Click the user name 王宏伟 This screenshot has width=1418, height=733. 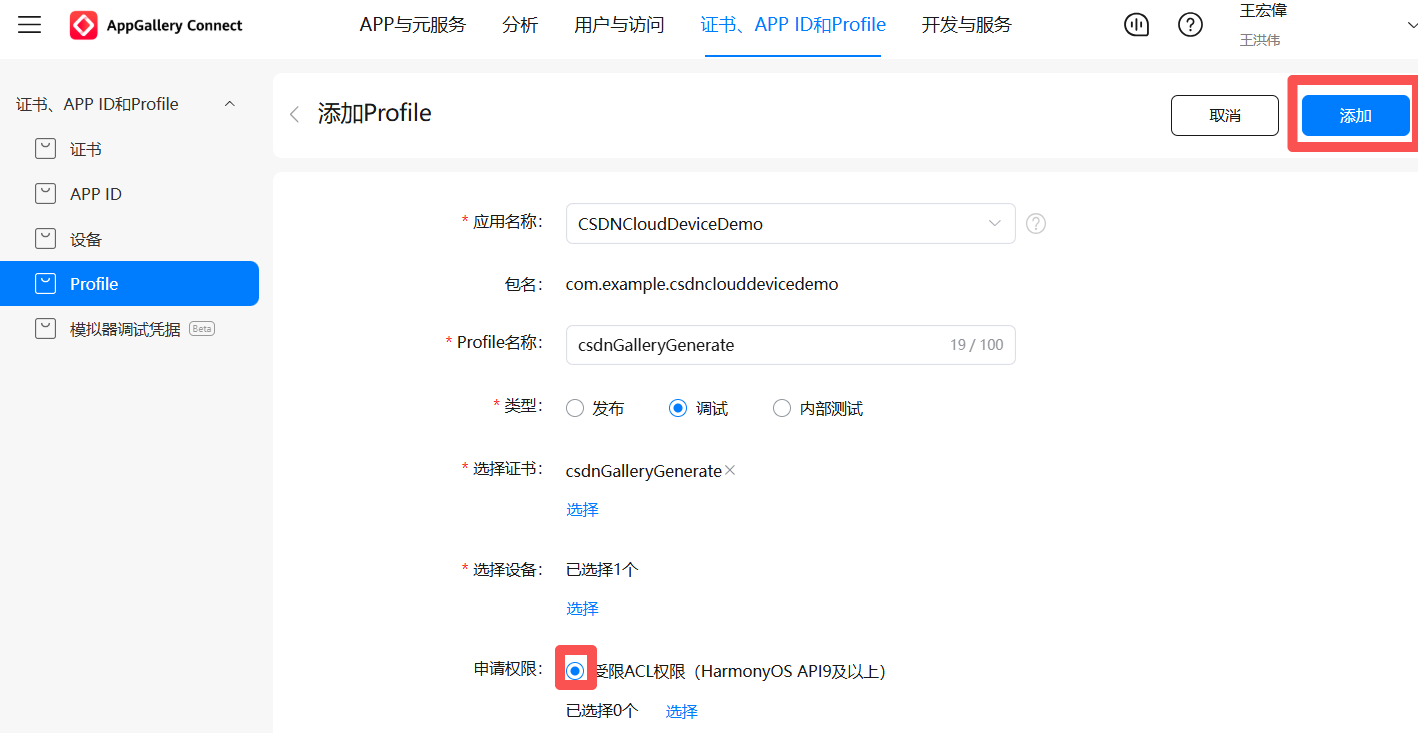[1263, 11]
